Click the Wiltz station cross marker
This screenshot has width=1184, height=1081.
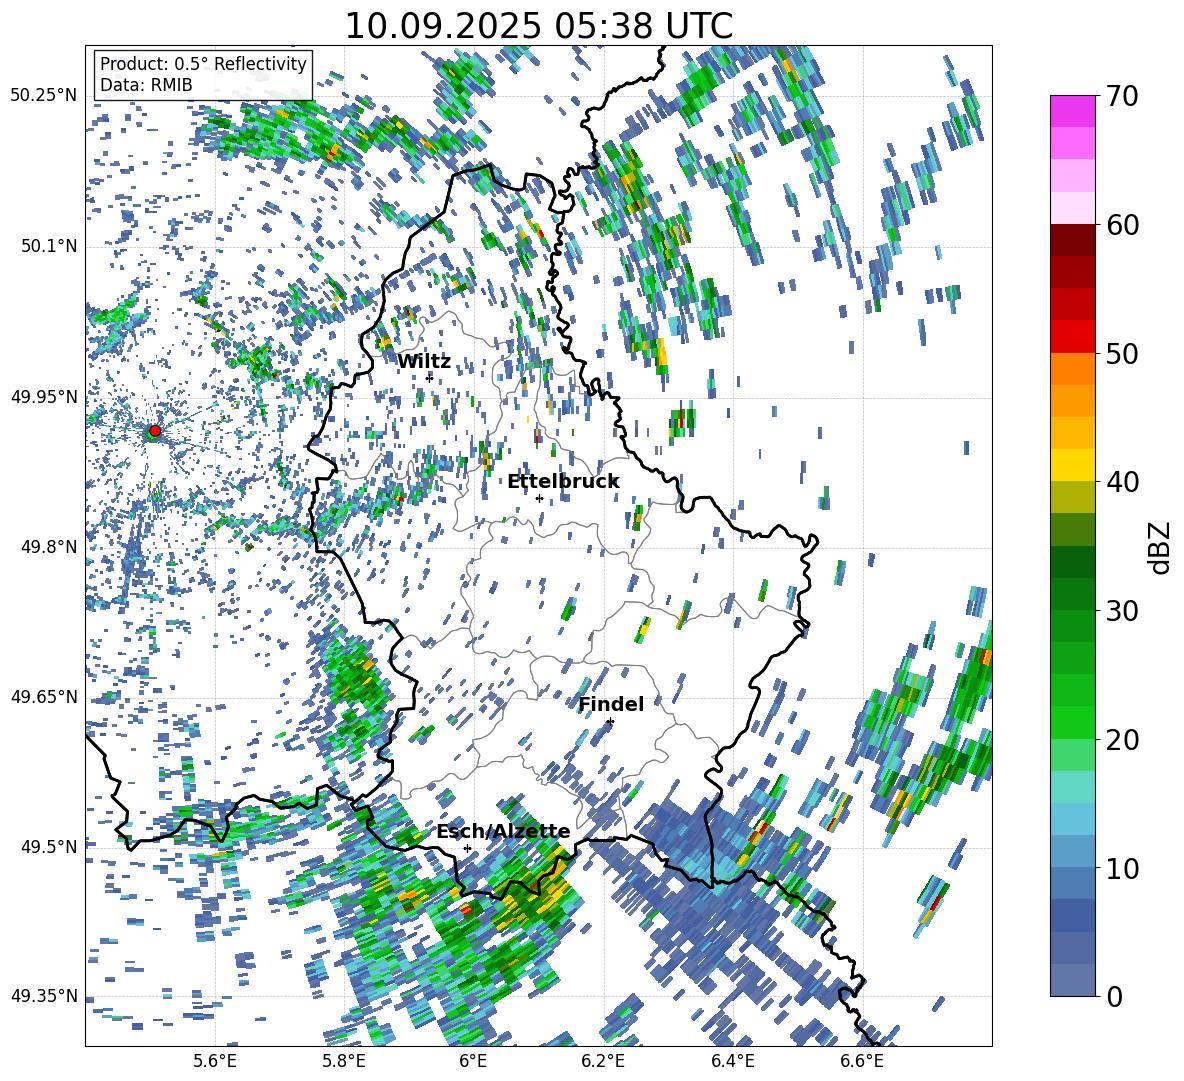point(429,378)
